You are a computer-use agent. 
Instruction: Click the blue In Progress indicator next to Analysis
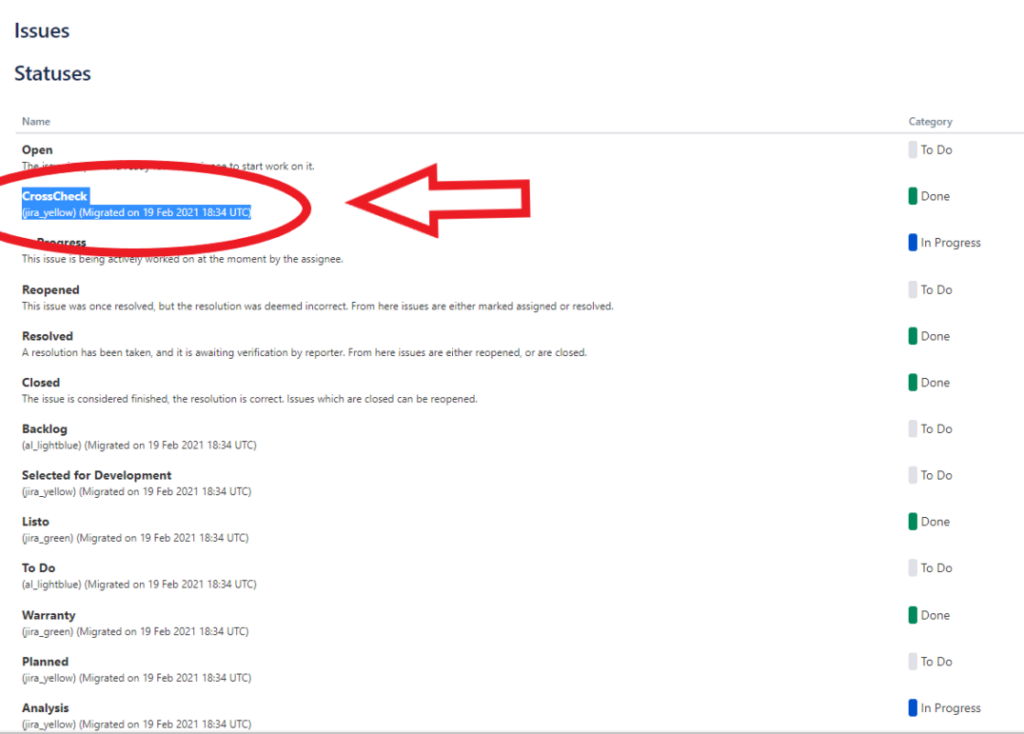click(x=914, y=708)
